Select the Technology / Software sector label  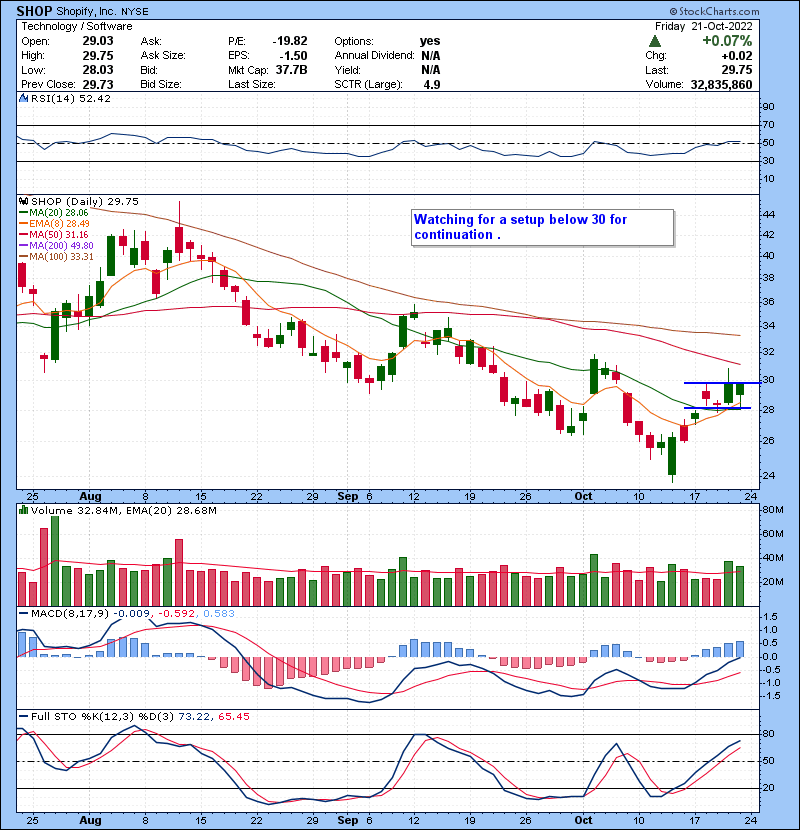pos(77,26)
